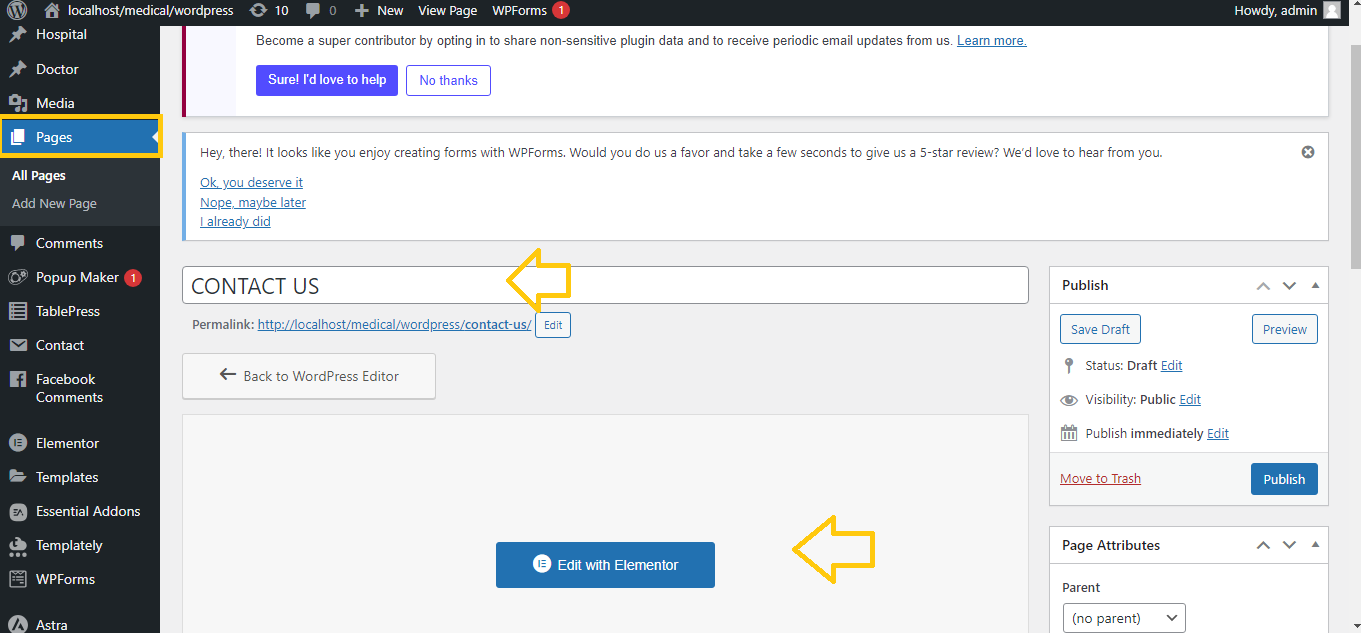
Task: Dismiss the WPForms review notice
Action: click(x=1307, y=152)
